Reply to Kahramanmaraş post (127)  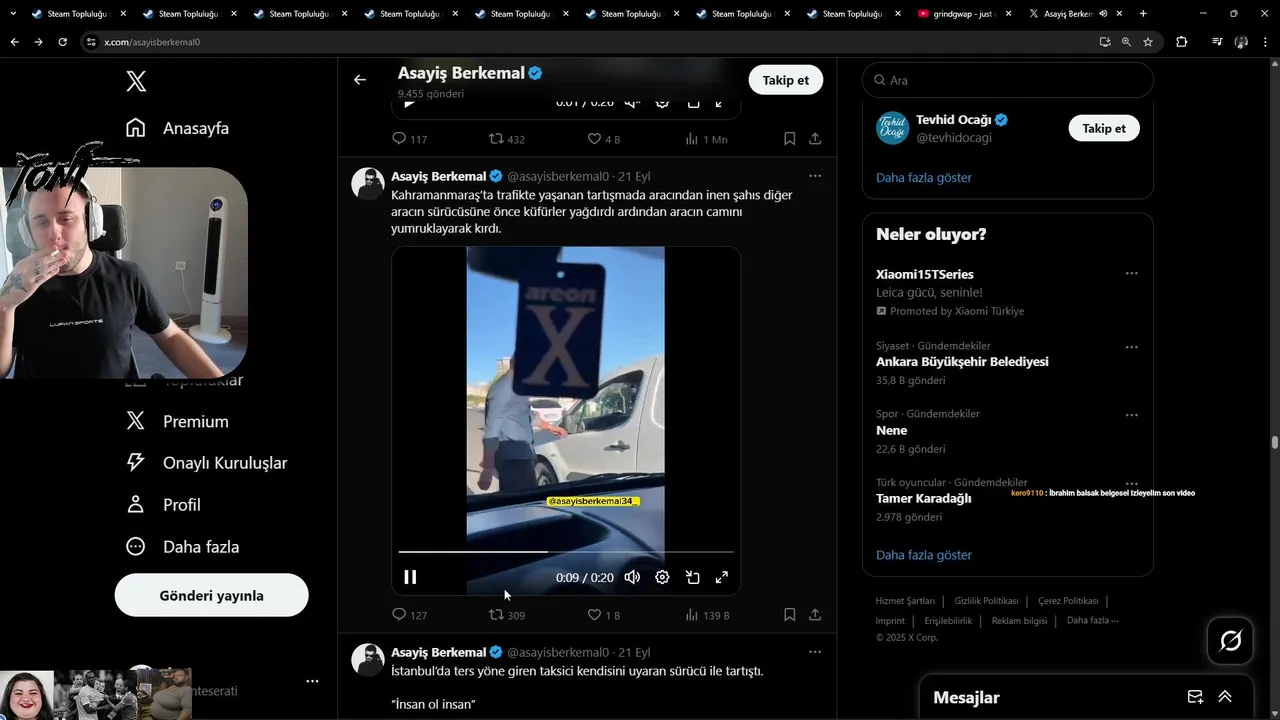(409, 615)
